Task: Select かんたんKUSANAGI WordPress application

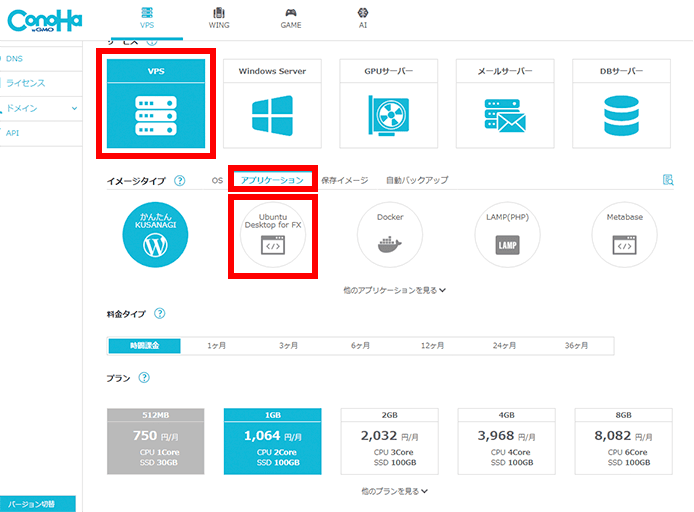Action: (155, 235)
